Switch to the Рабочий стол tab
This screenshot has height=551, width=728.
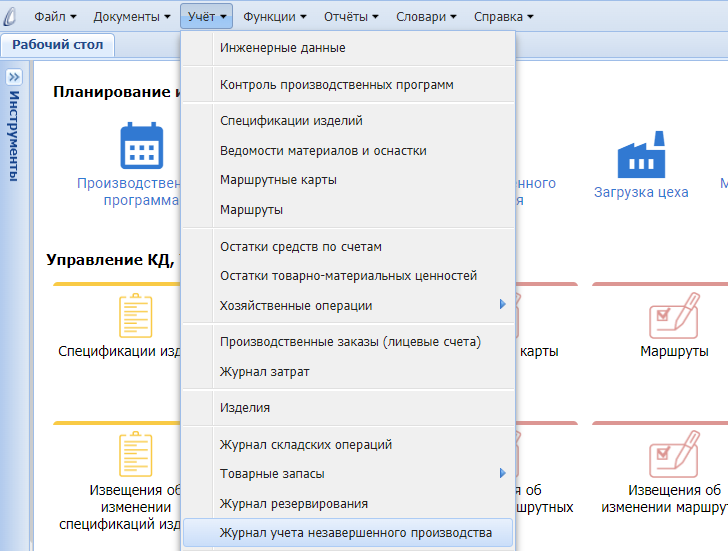[x=59, y=45]
